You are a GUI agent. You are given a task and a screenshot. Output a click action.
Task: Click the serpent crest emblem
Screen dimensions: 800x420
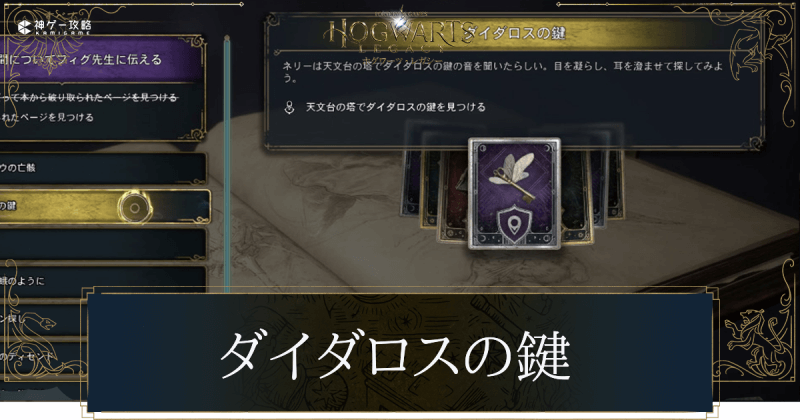tap(32, 328)
